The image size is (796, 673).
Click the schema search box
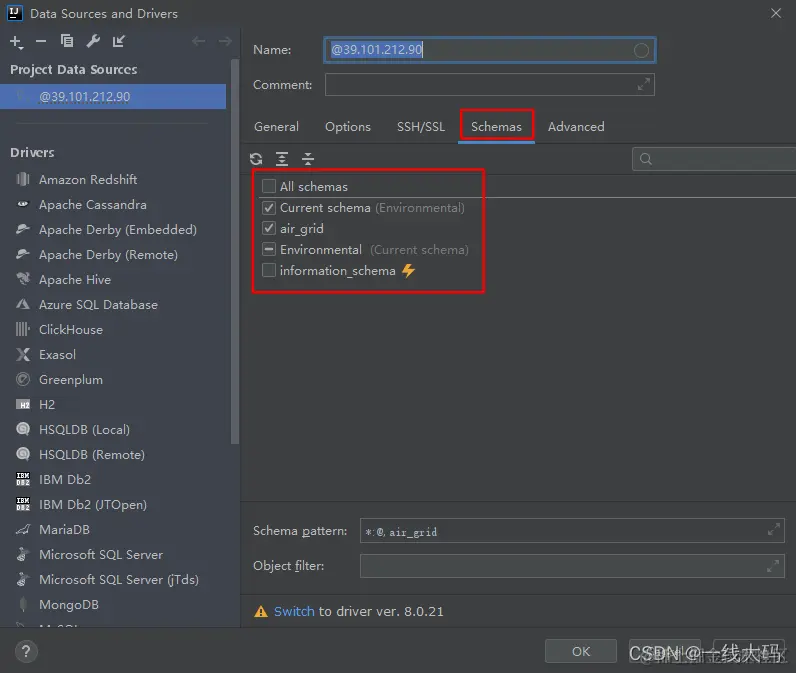click(x=714, y=159)
